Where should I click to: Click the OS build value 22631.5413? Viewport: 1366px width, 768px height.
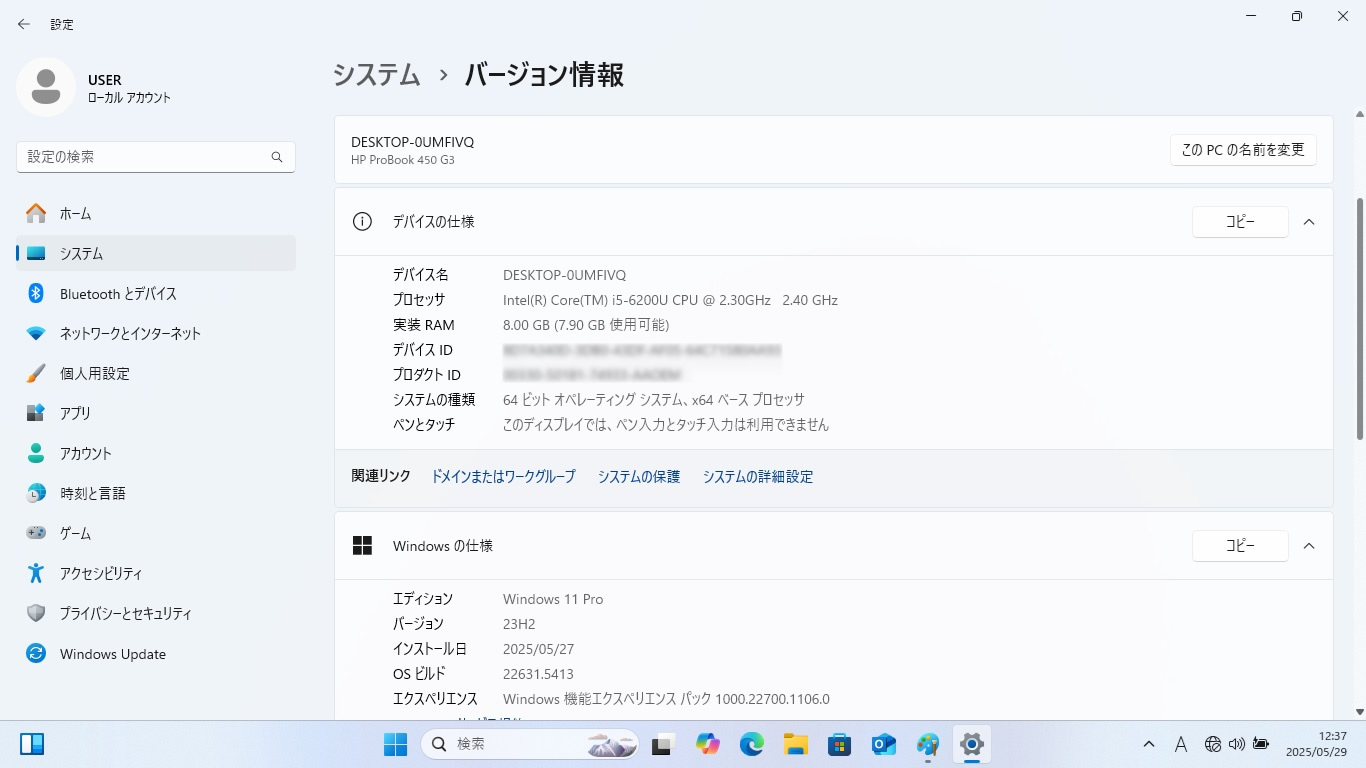tap(538, 674)
